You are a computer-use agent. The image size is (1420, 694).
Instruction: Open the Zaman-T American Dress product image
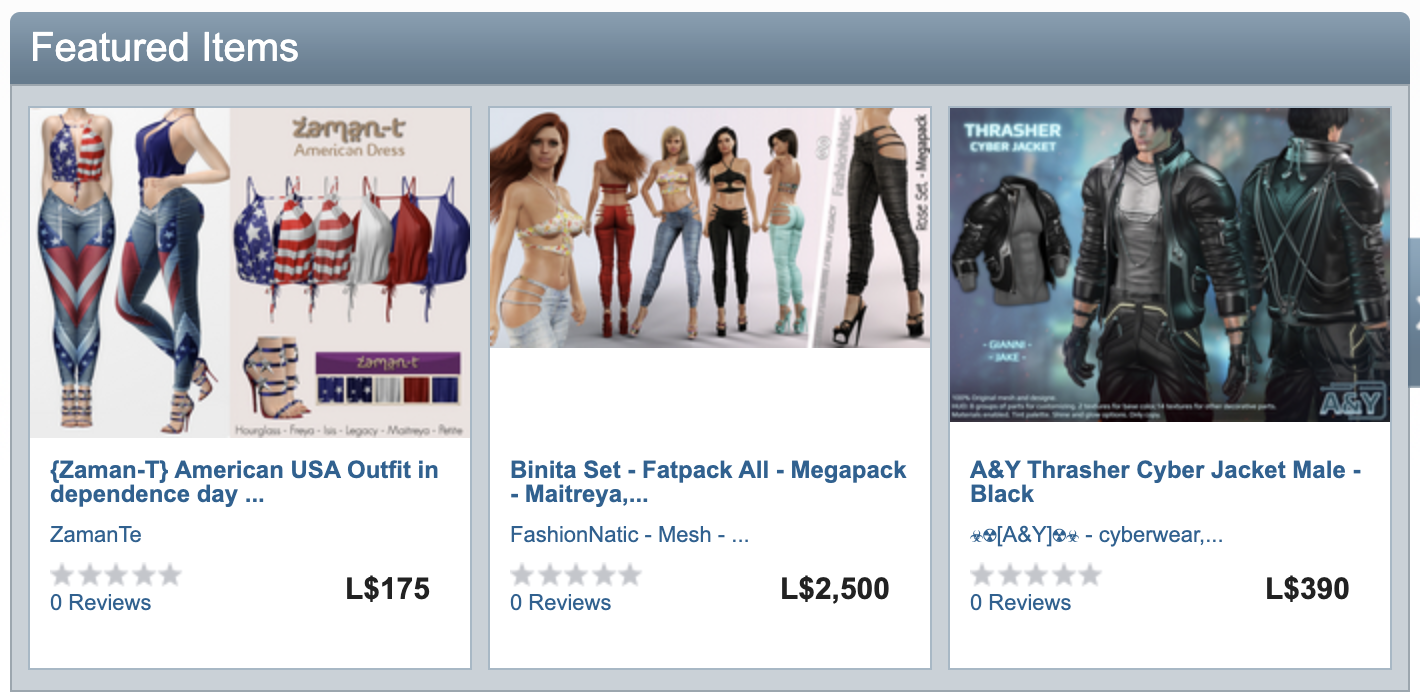click(x=250, y=273)
